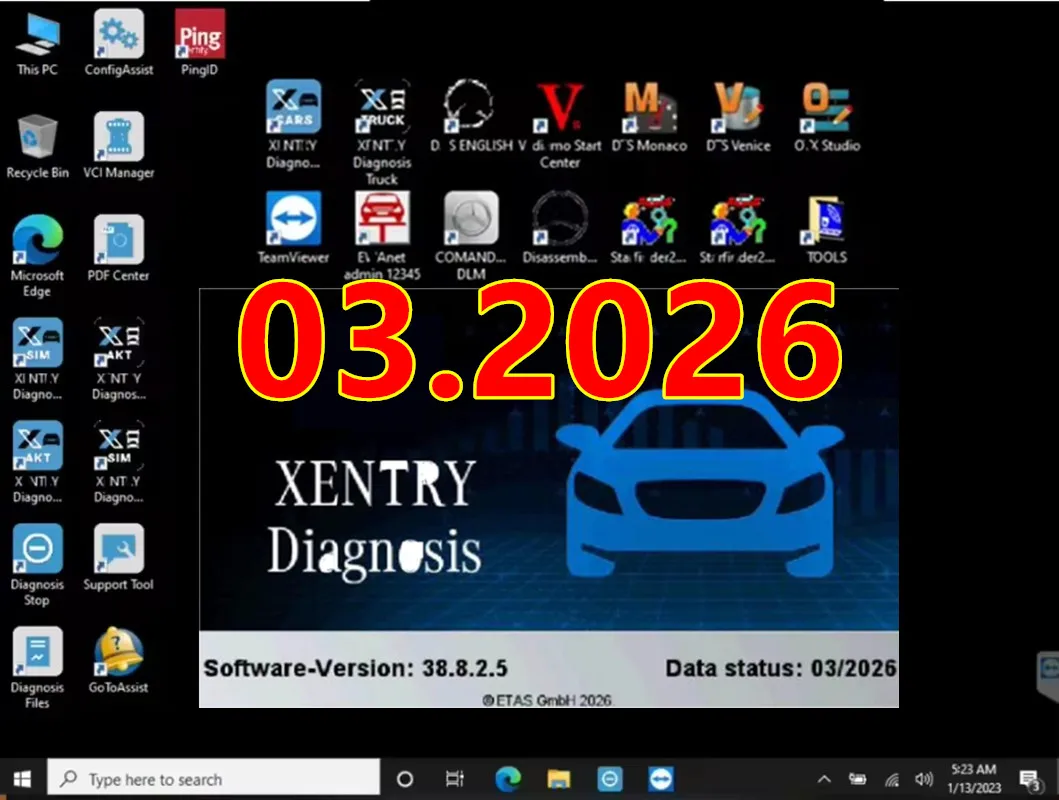The height and width of the screenshot is (800, 1059).
Task: Open first Starfinder shortcut
Action: 648,228
